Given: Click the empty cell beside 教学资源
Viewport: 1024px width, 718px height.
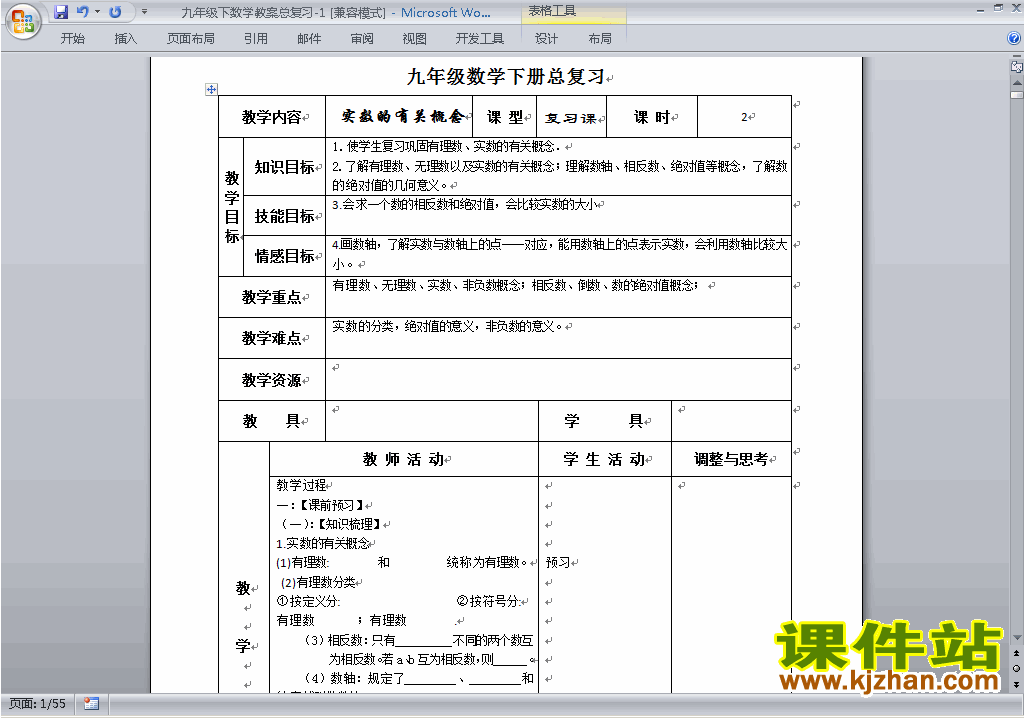Looking at the screenshot, I should tap(558, 380).
